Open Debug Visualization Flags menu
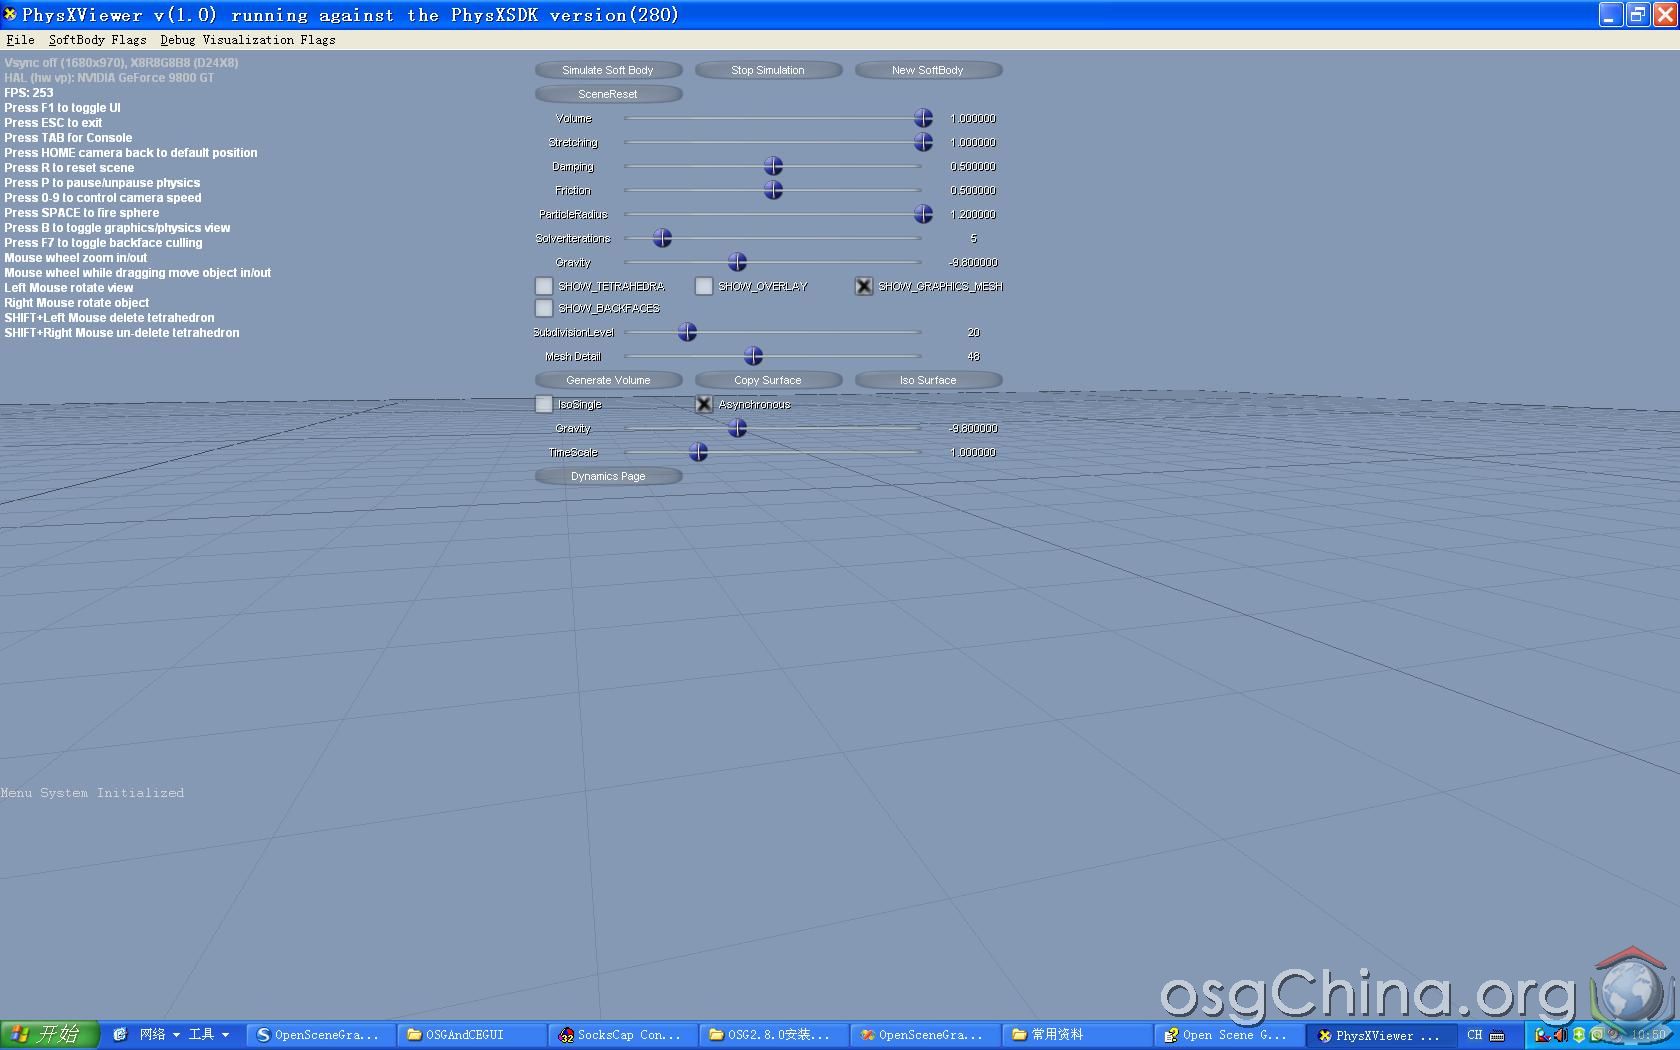 [x=248, y=40]
